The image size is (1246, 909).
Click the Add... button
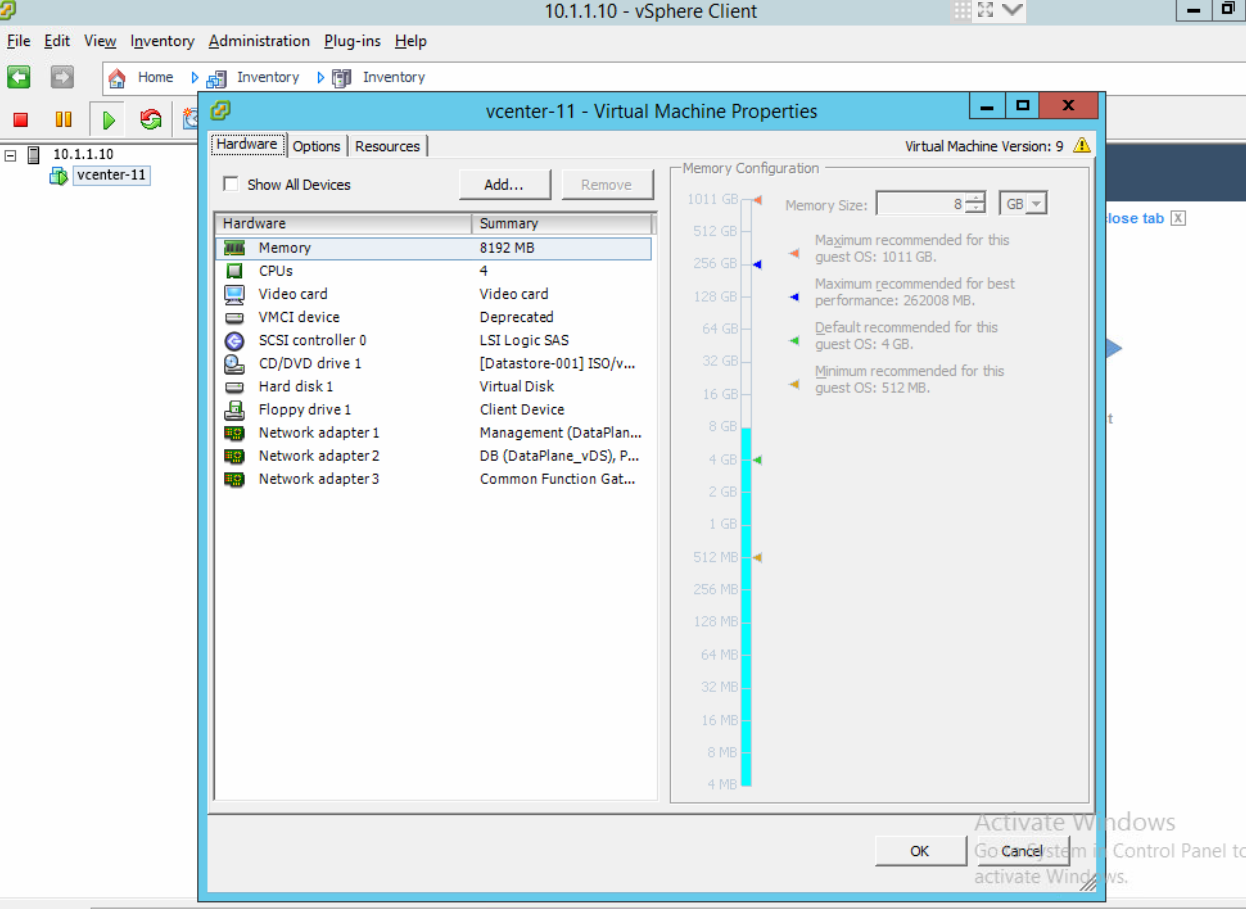pyautogui.click(x=504, y=185)
